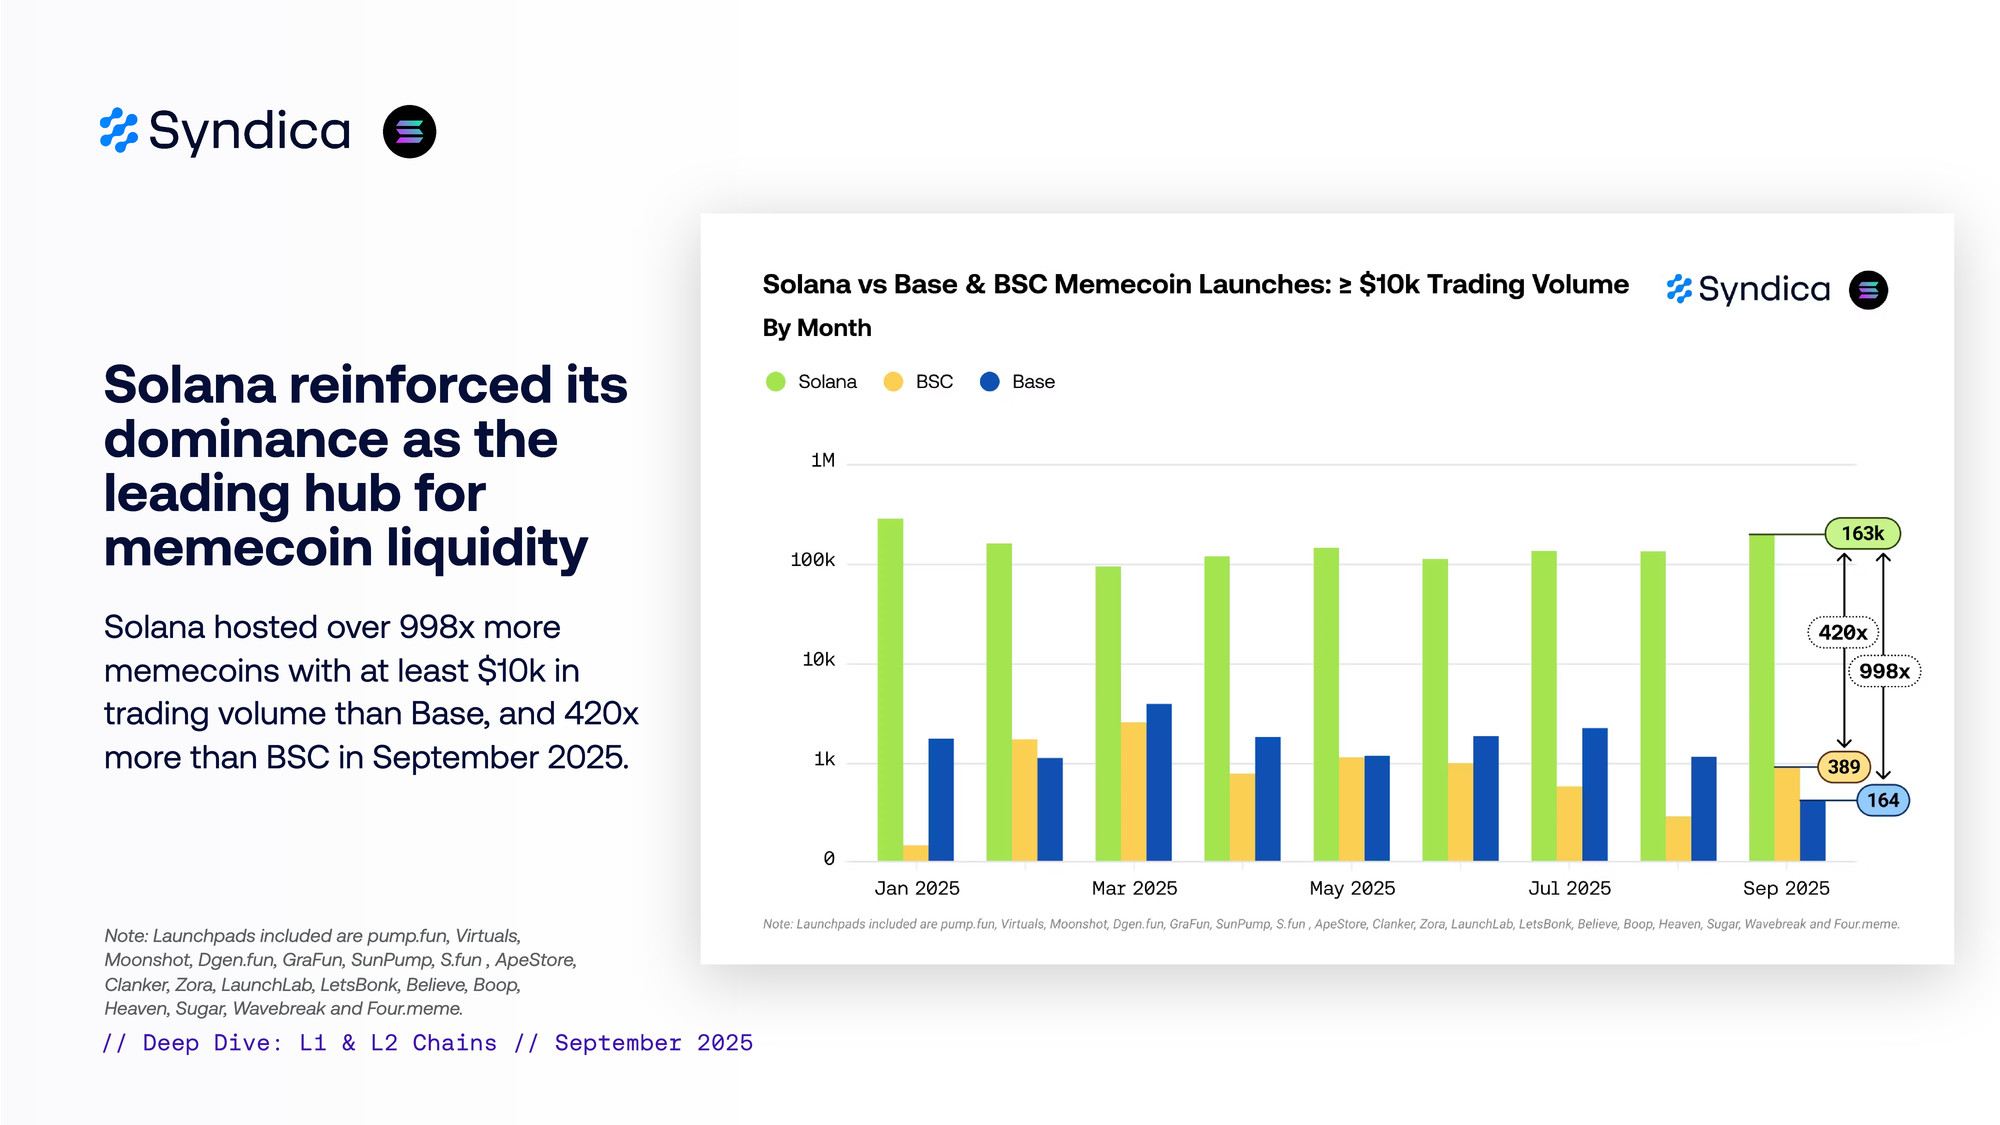Click the green Solana bar for Jan 2025
2000x1125 pixels.
pos(890,688)
